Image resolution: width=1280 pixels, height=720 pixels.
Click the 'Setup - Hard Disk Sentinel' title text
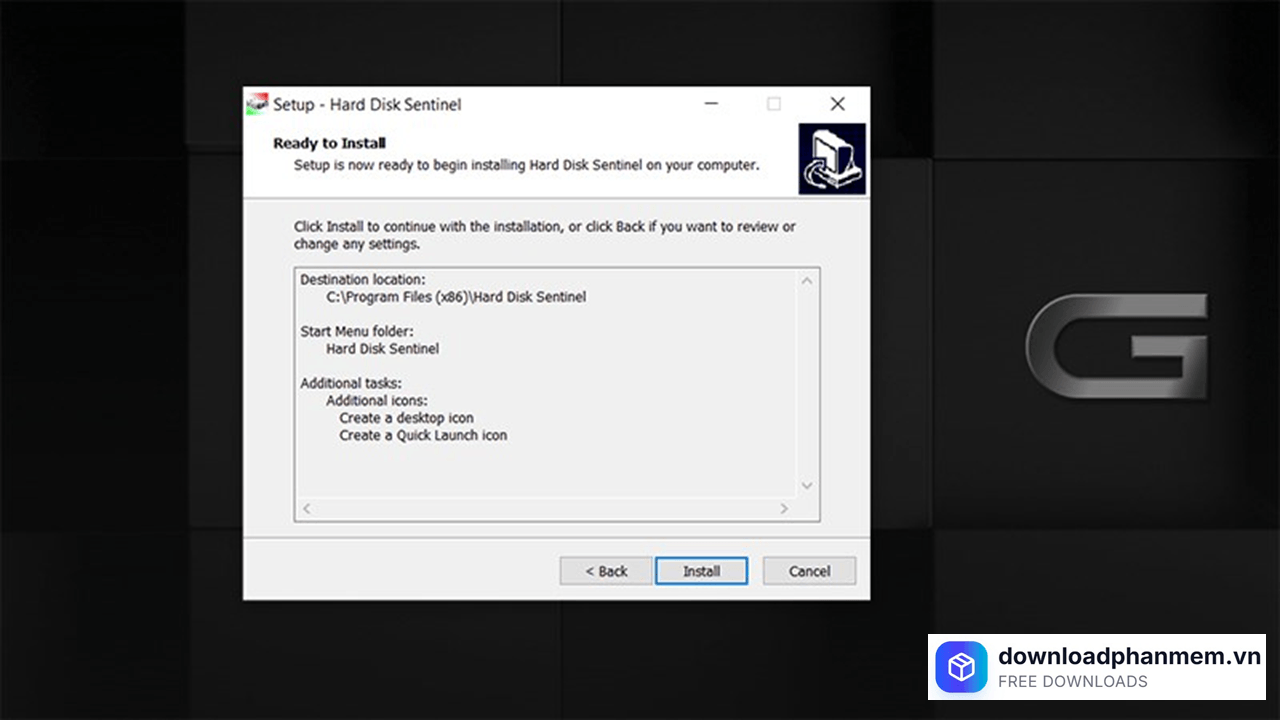tap(367, 104)
